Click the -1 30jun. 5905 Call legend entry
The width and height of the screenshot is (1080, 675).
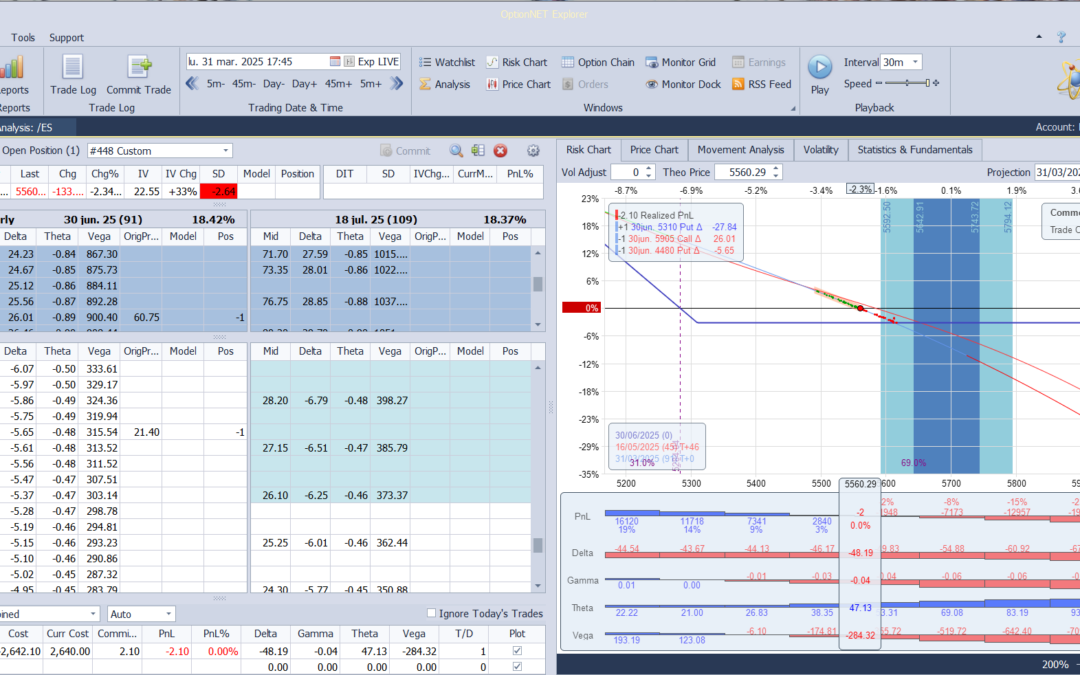[676, 238]
